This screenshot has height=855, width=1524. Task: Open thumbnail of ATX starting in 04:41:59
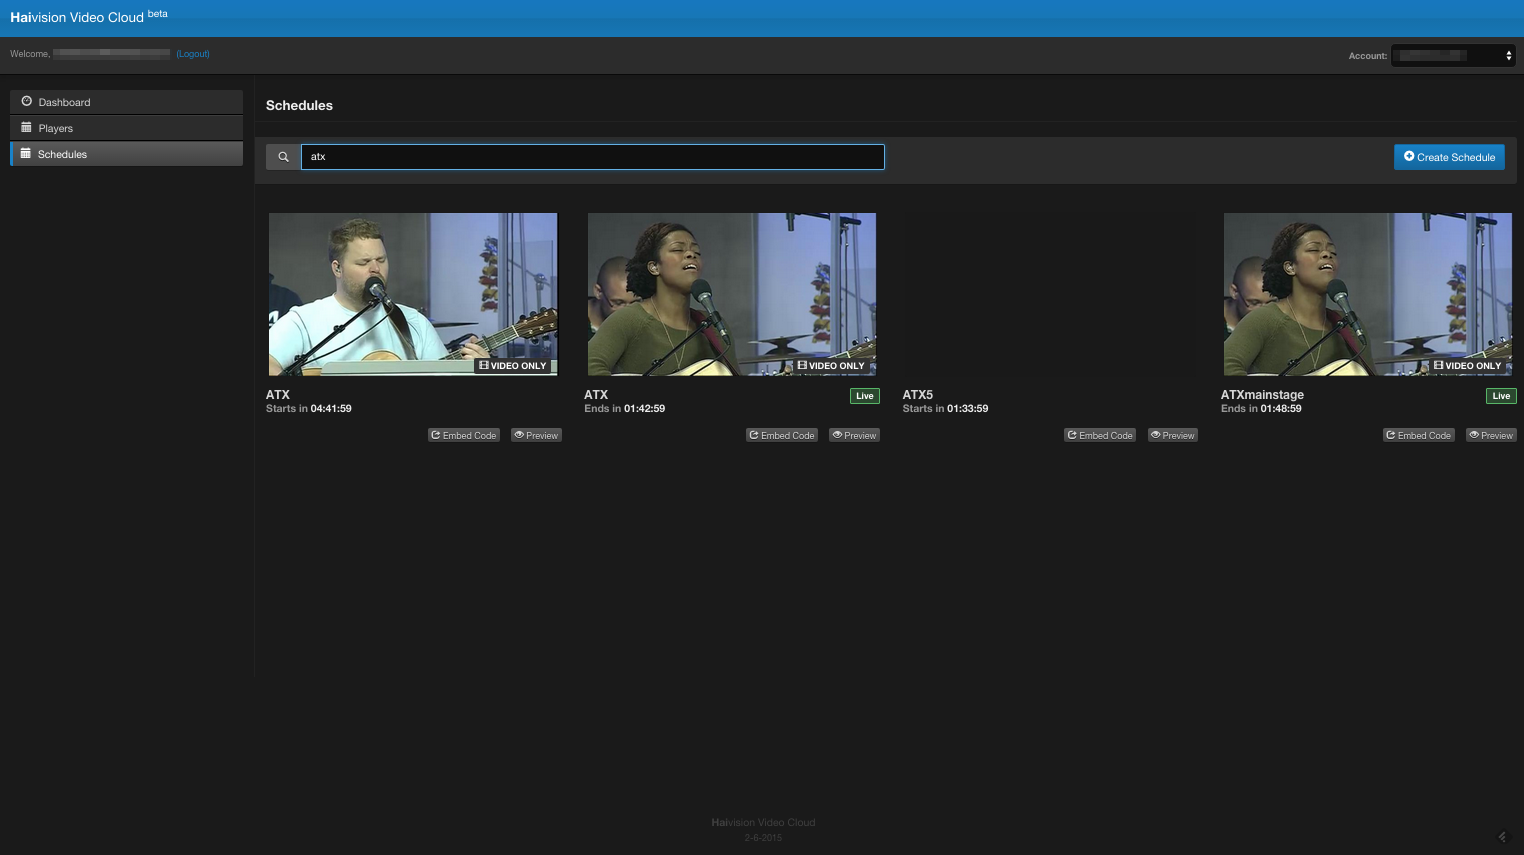pos(413,294)
